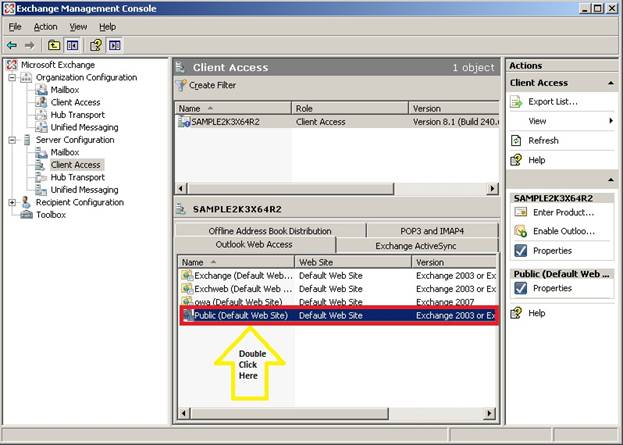623x445 pixels.
Task: Click the Mailbox icon under Organization Configuration
Action: [x=41, y=90]
